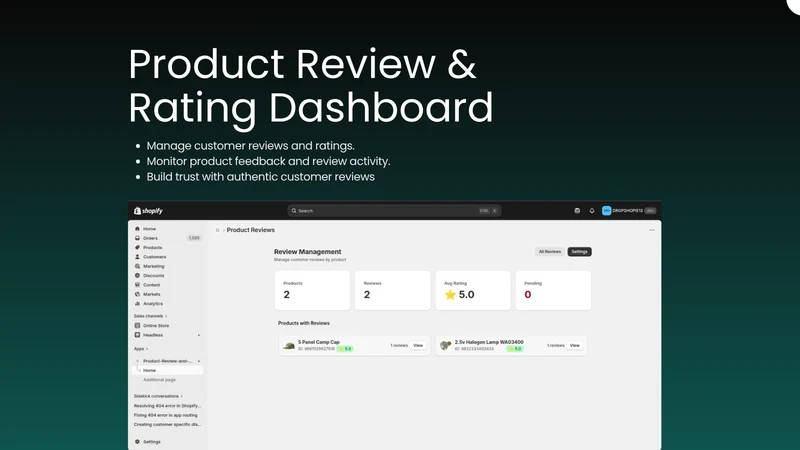Viewport: 800px width, 450px height.
Task: Click the Review Management heading
Action: point(308,252)
